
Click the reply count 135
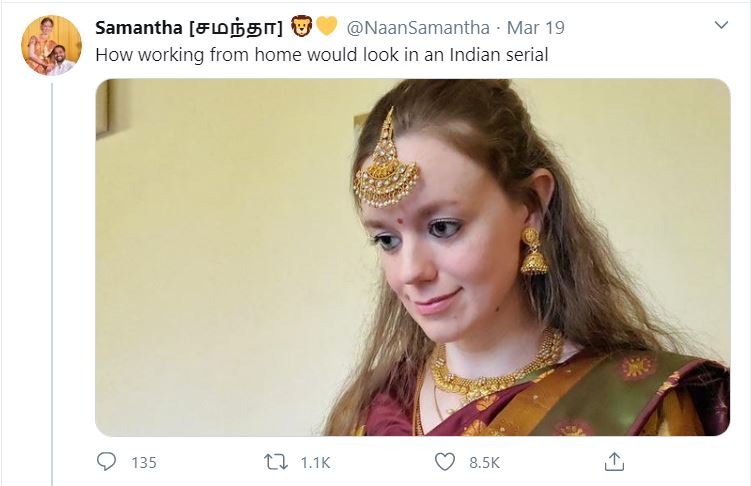pyautogui.click(x=144, y=462)
